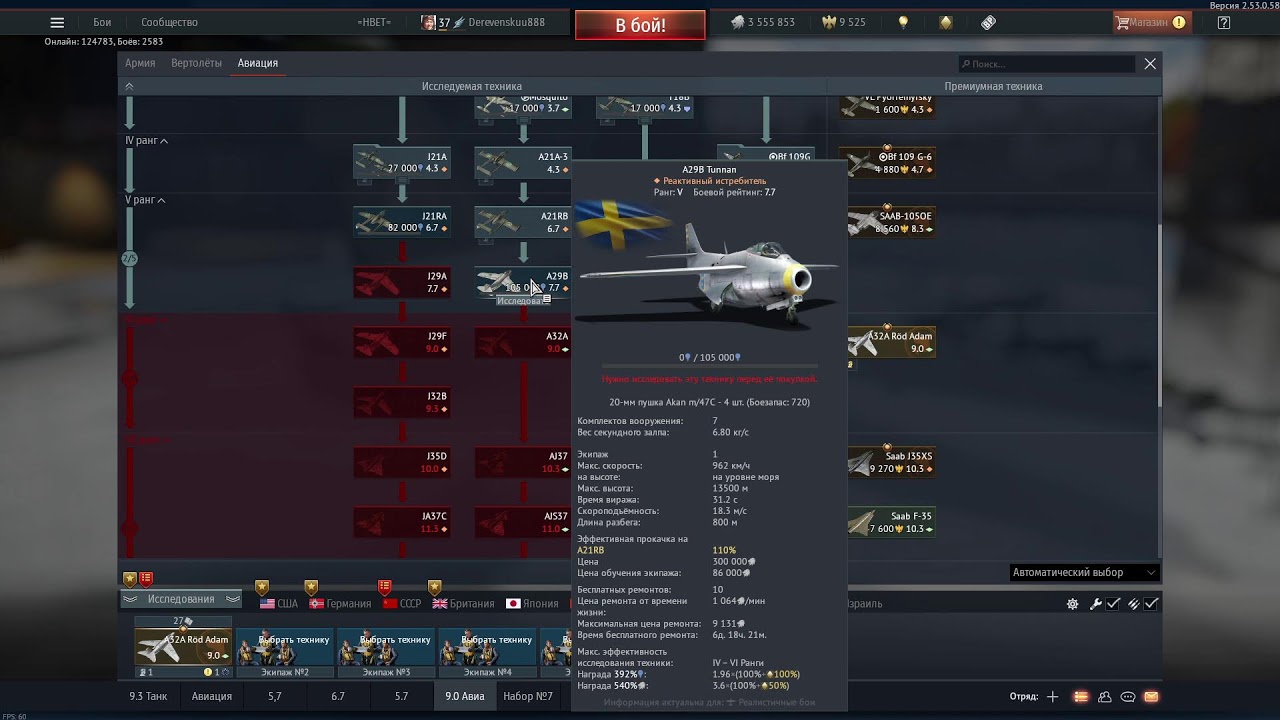Open the contacts people icon near squad

1104,696
